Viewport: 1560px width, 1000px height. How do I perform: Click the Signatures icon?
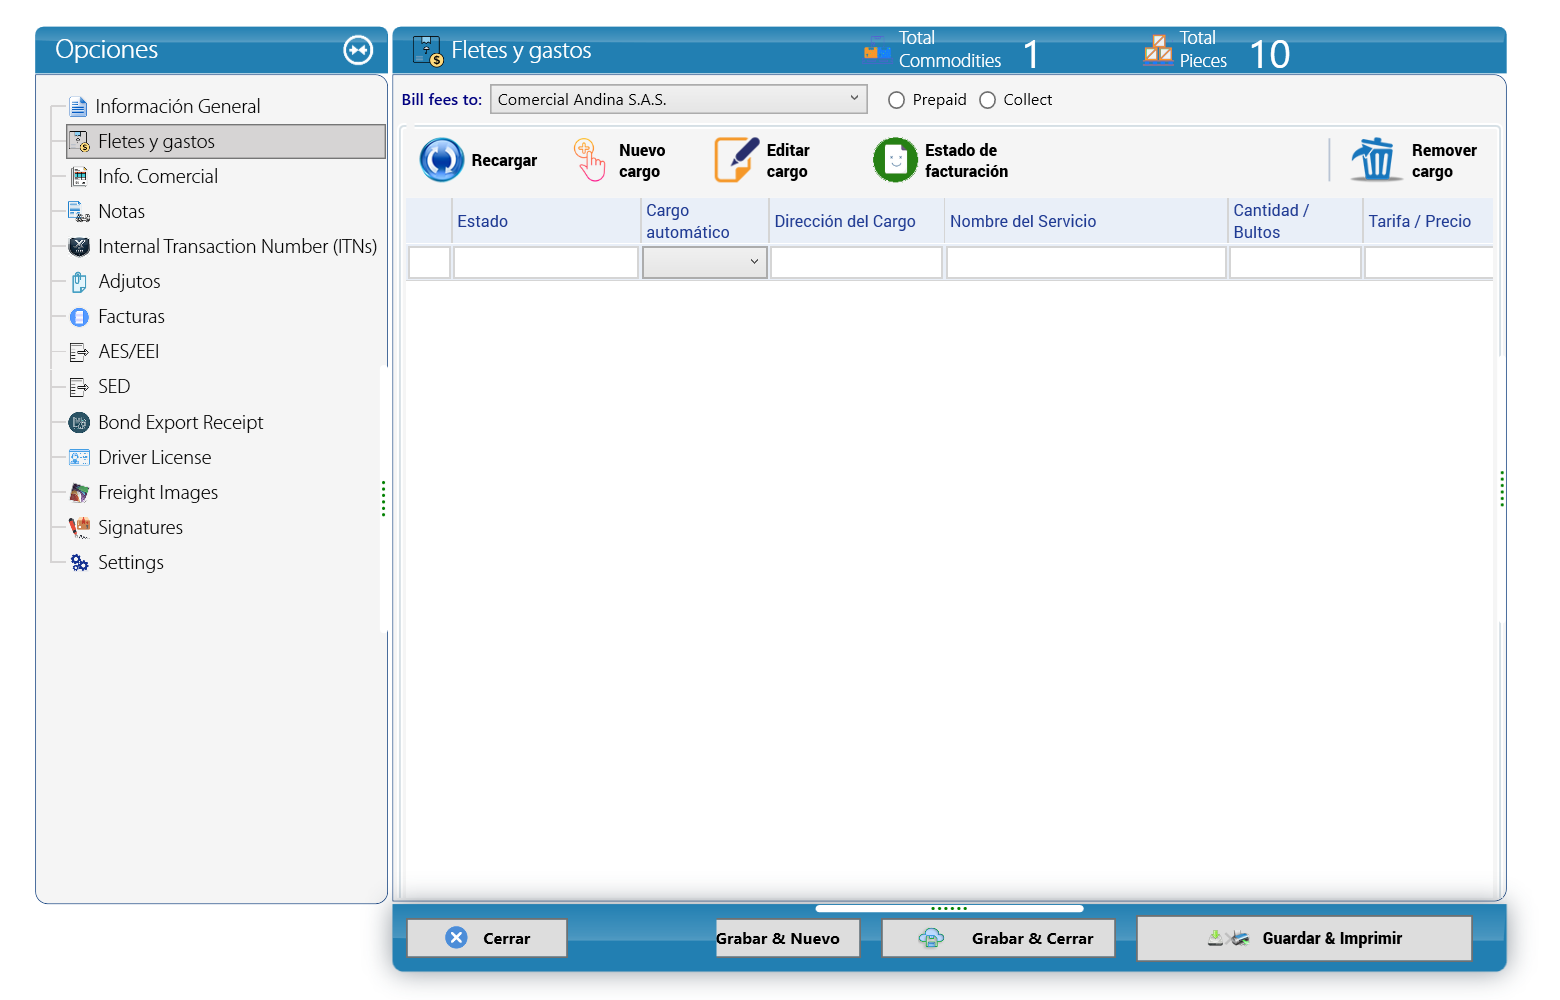tap(79, 528)
